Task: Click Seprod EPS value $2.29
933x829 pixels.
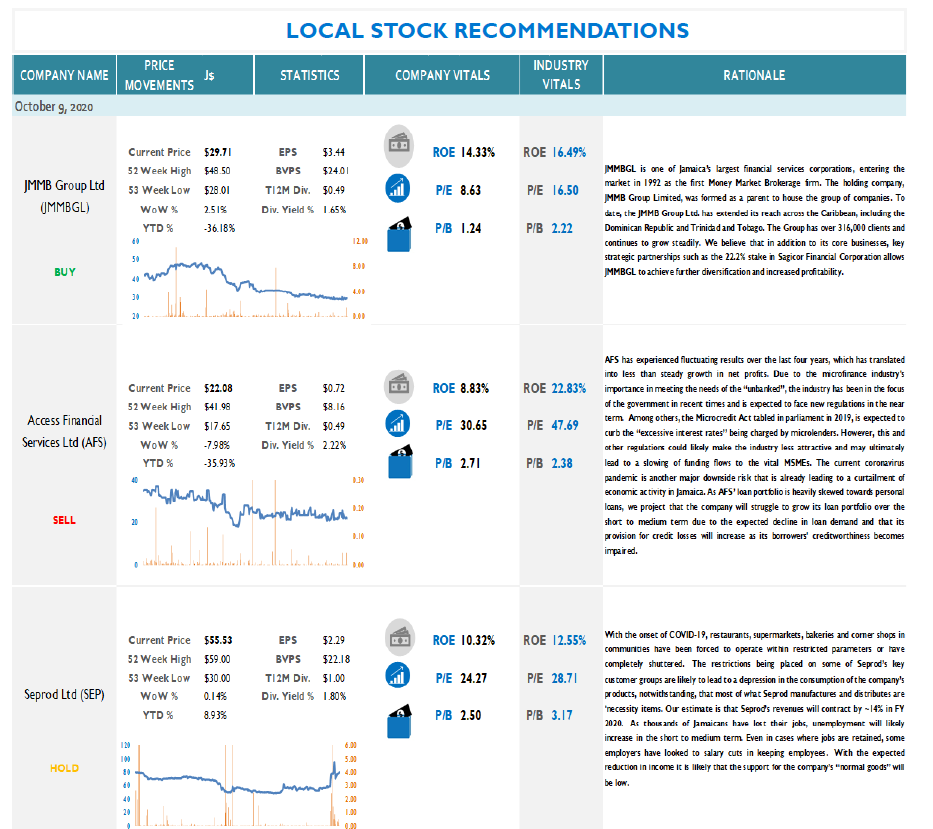Action: pos(334,640)
